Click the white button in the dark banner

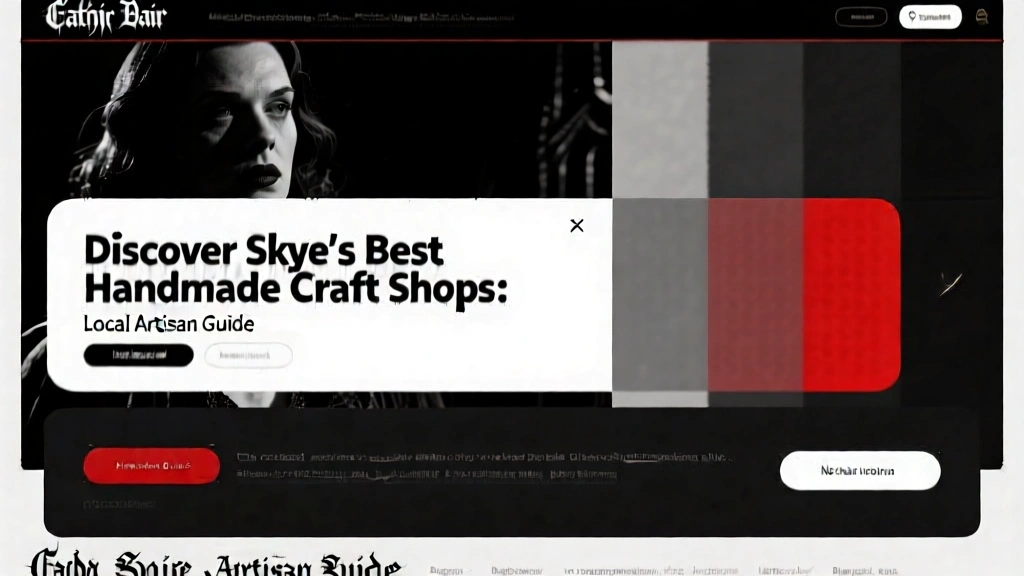click(x=859, y=470)
